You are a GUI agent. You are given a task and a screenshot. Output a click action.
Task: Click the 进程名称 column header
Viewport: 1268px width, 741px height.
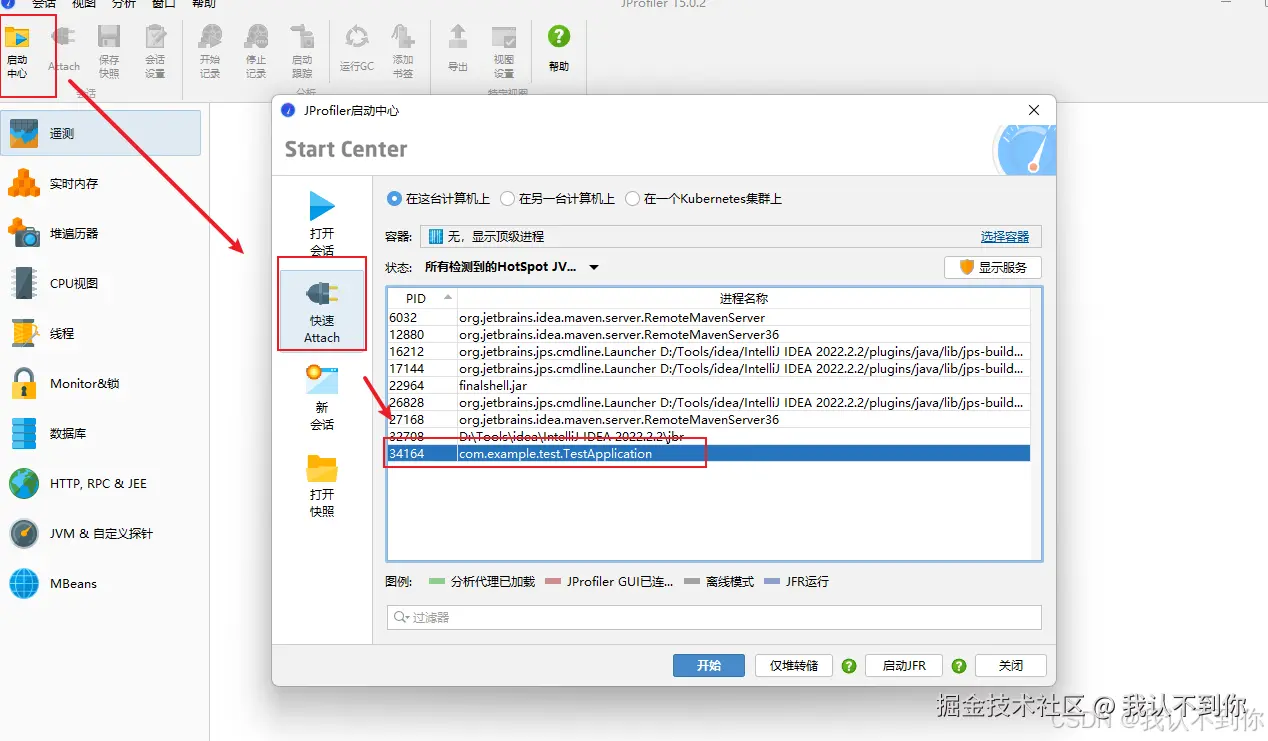click(744, 298)
